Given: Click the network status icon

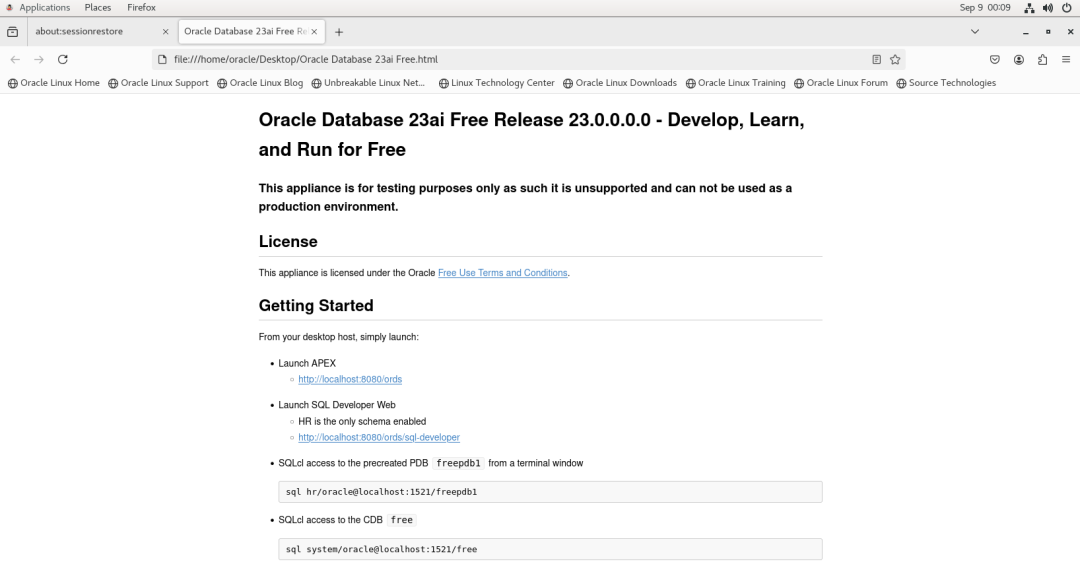Looking at the screenshot, I should click(1029, 8).
